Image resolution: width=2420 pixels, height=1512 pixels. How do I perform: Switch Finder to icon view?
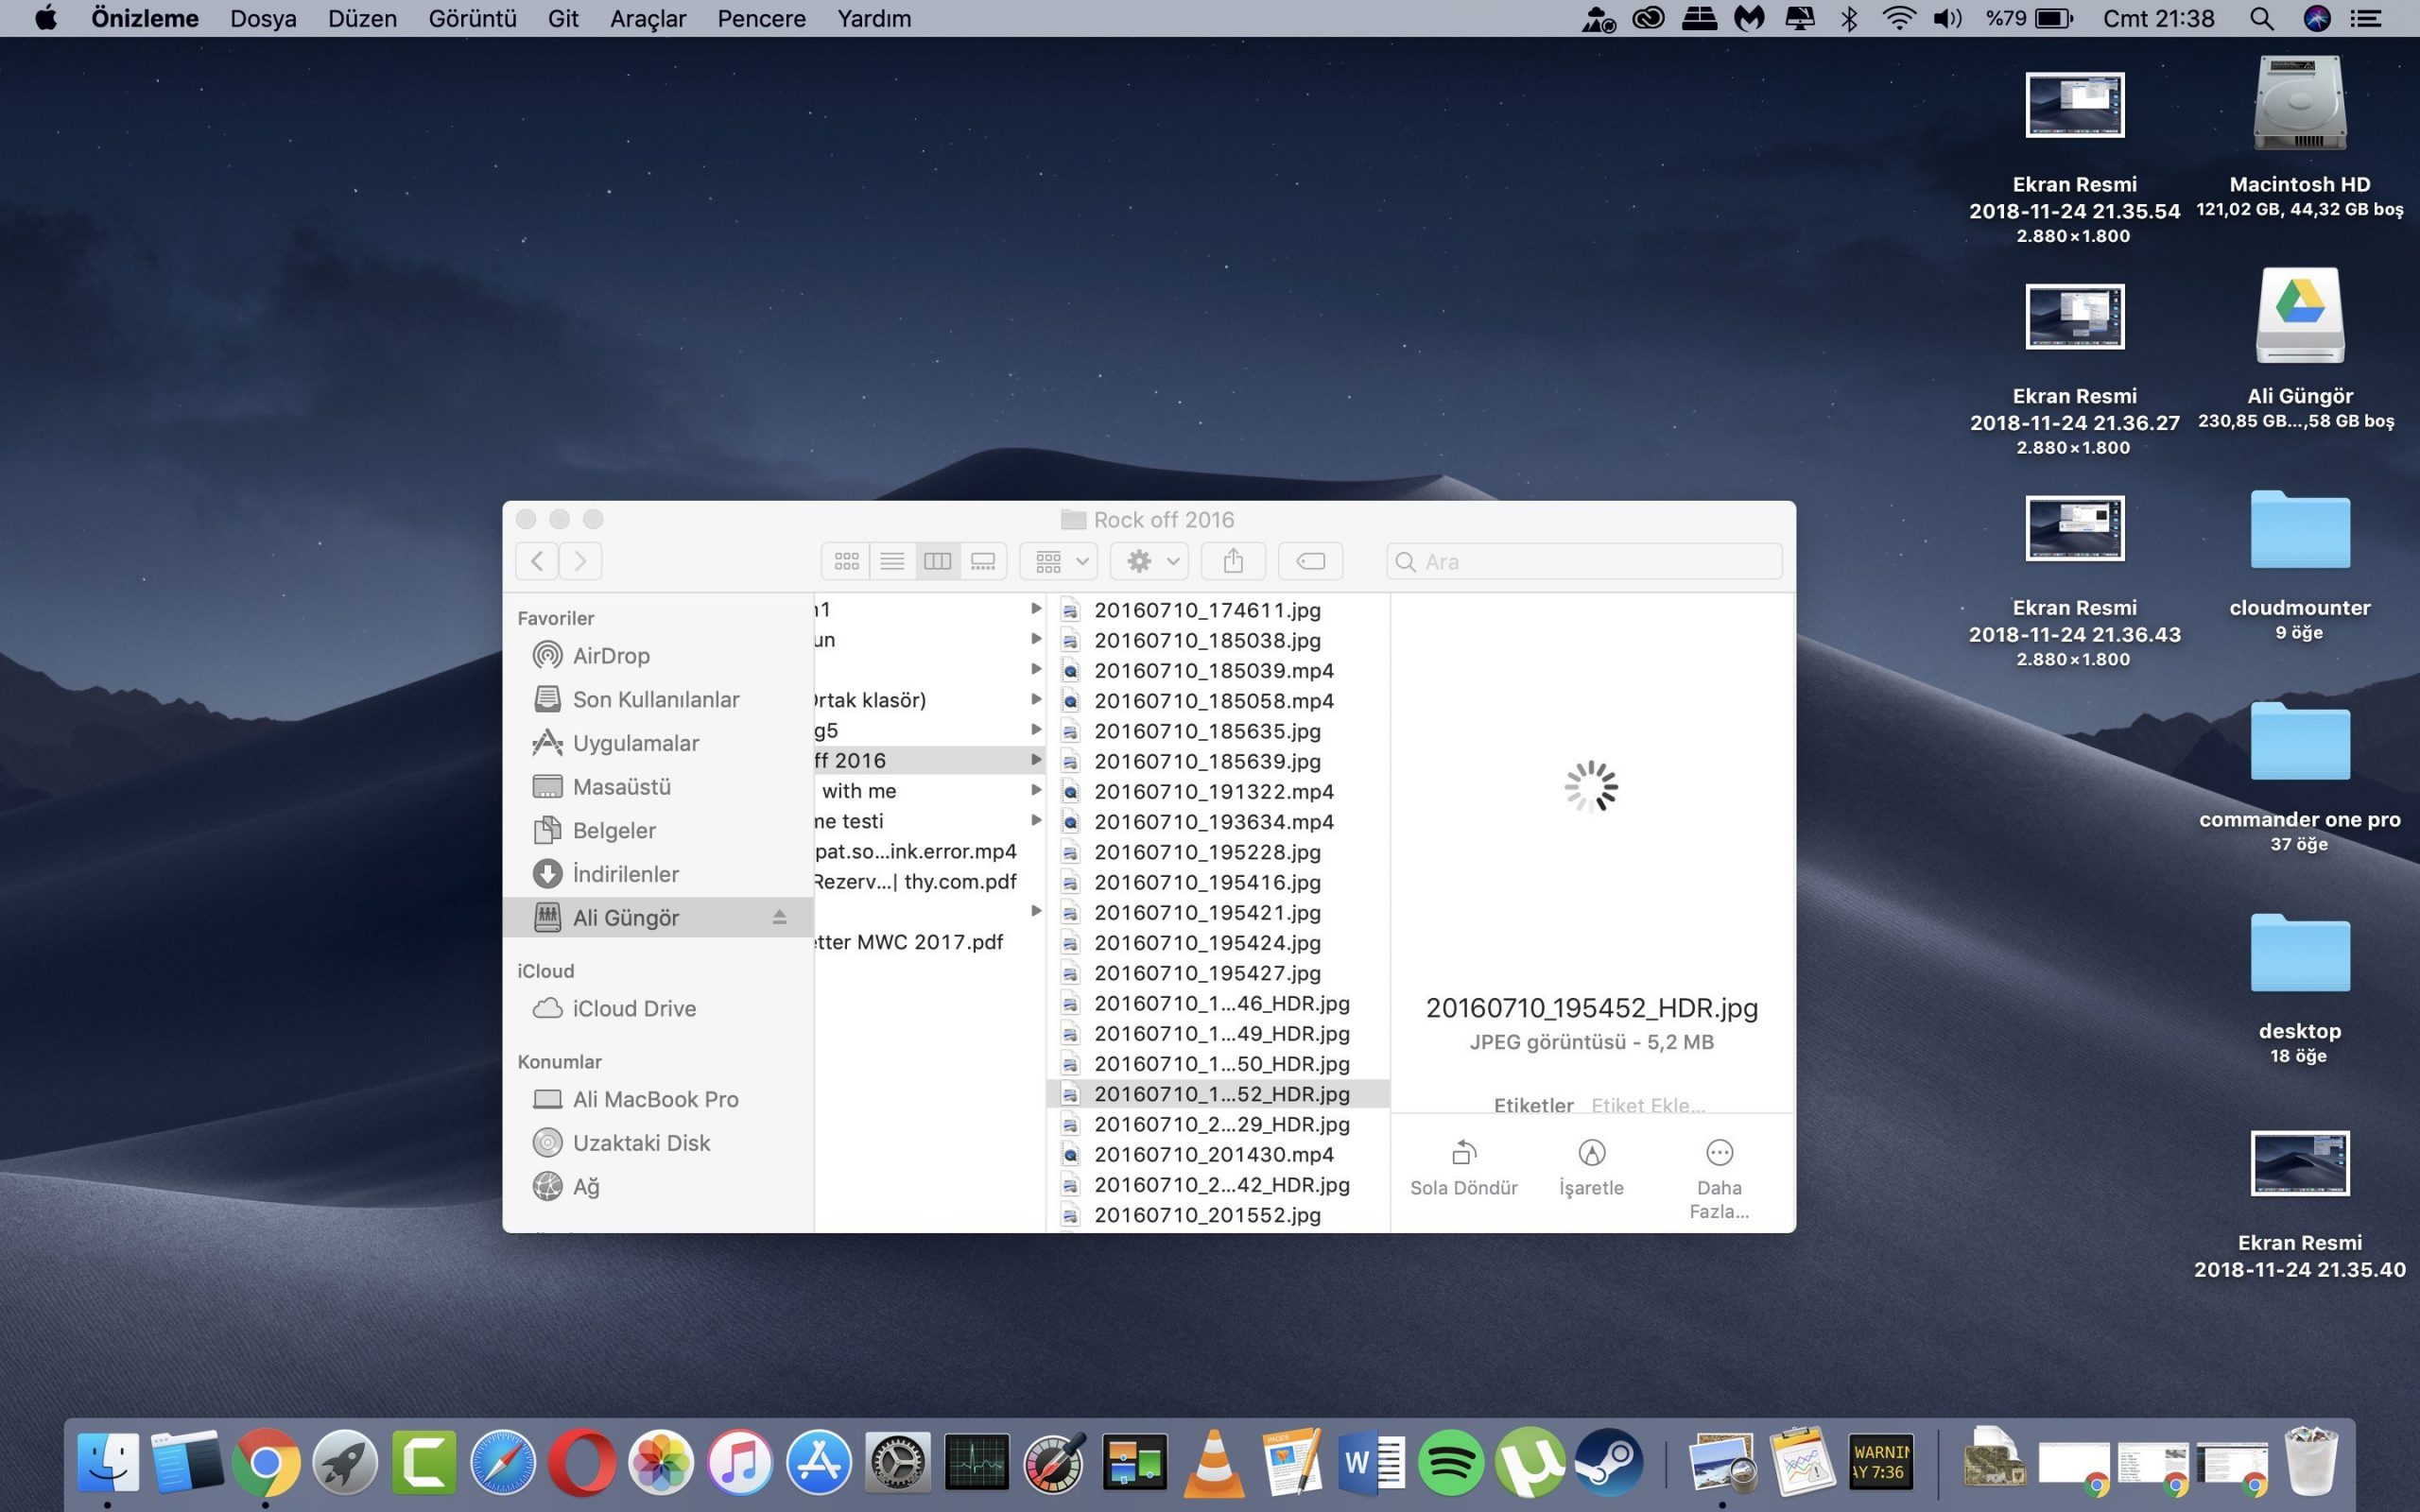coord(846,561)
